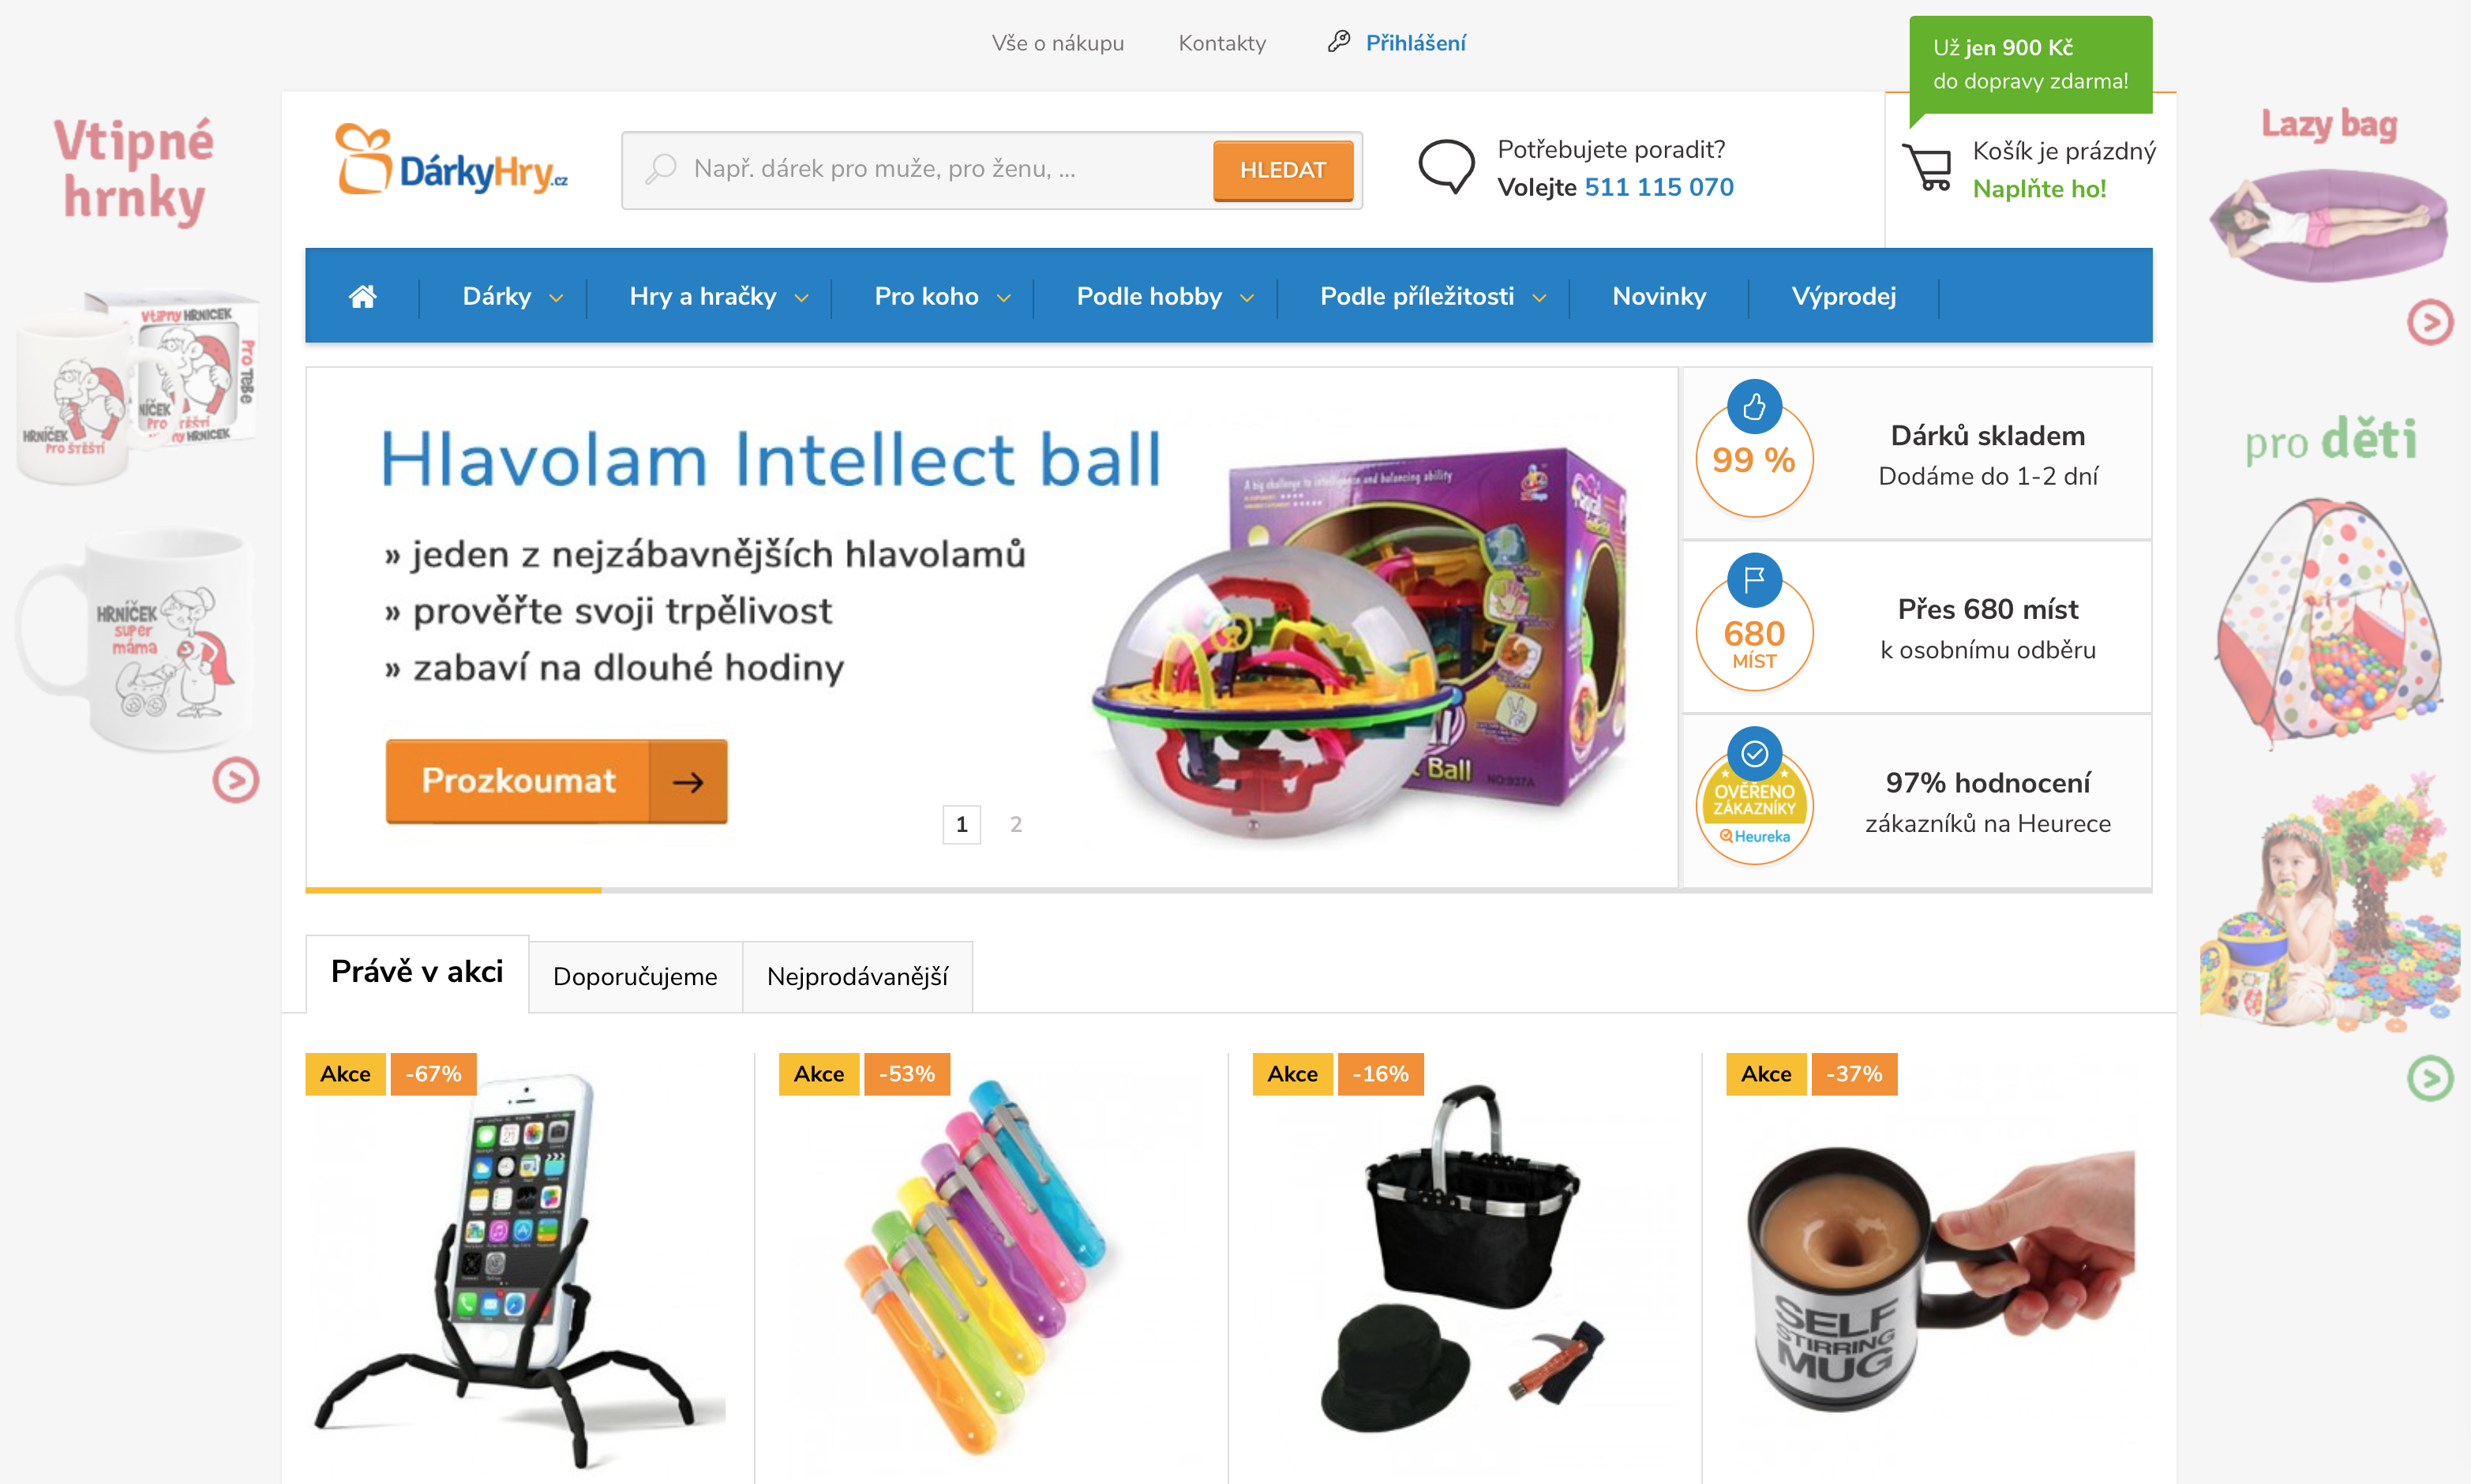Click the thumbs-up 99 % stock badge

tap(1754, 449)
